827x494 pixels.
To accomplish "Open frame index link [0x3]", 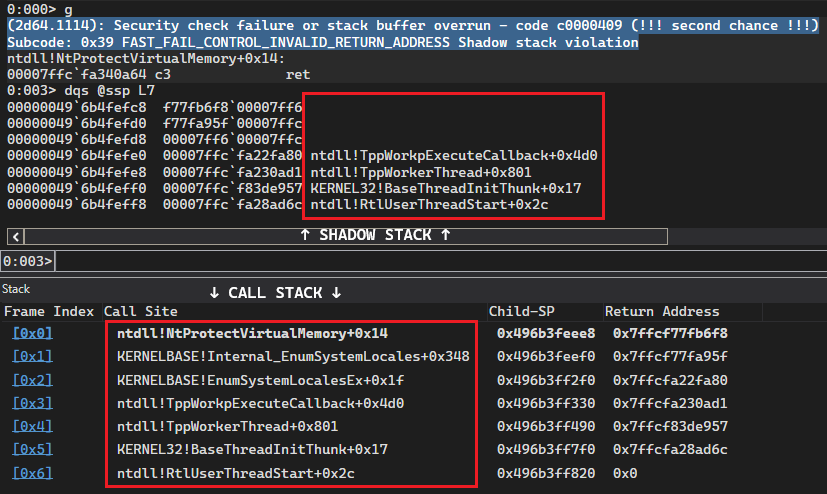I will [32, 403].
